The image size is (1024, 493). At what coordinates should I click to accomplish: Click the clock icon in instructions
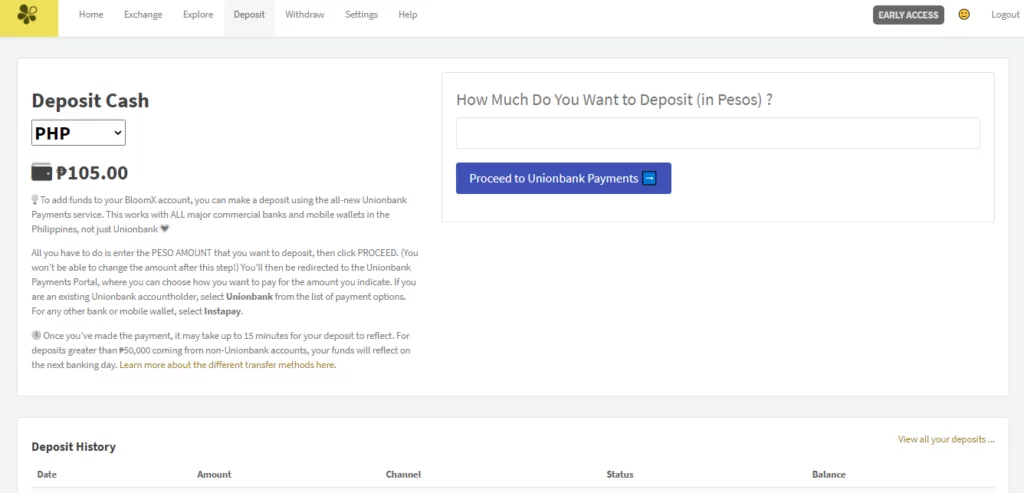click(36, 336)
